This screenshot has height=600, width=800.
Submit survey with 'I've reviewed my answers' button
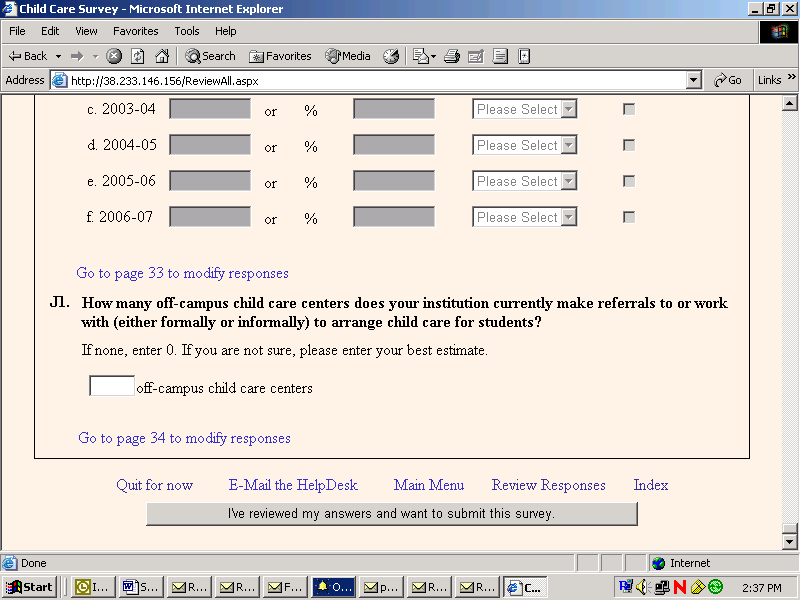(392, 514)
